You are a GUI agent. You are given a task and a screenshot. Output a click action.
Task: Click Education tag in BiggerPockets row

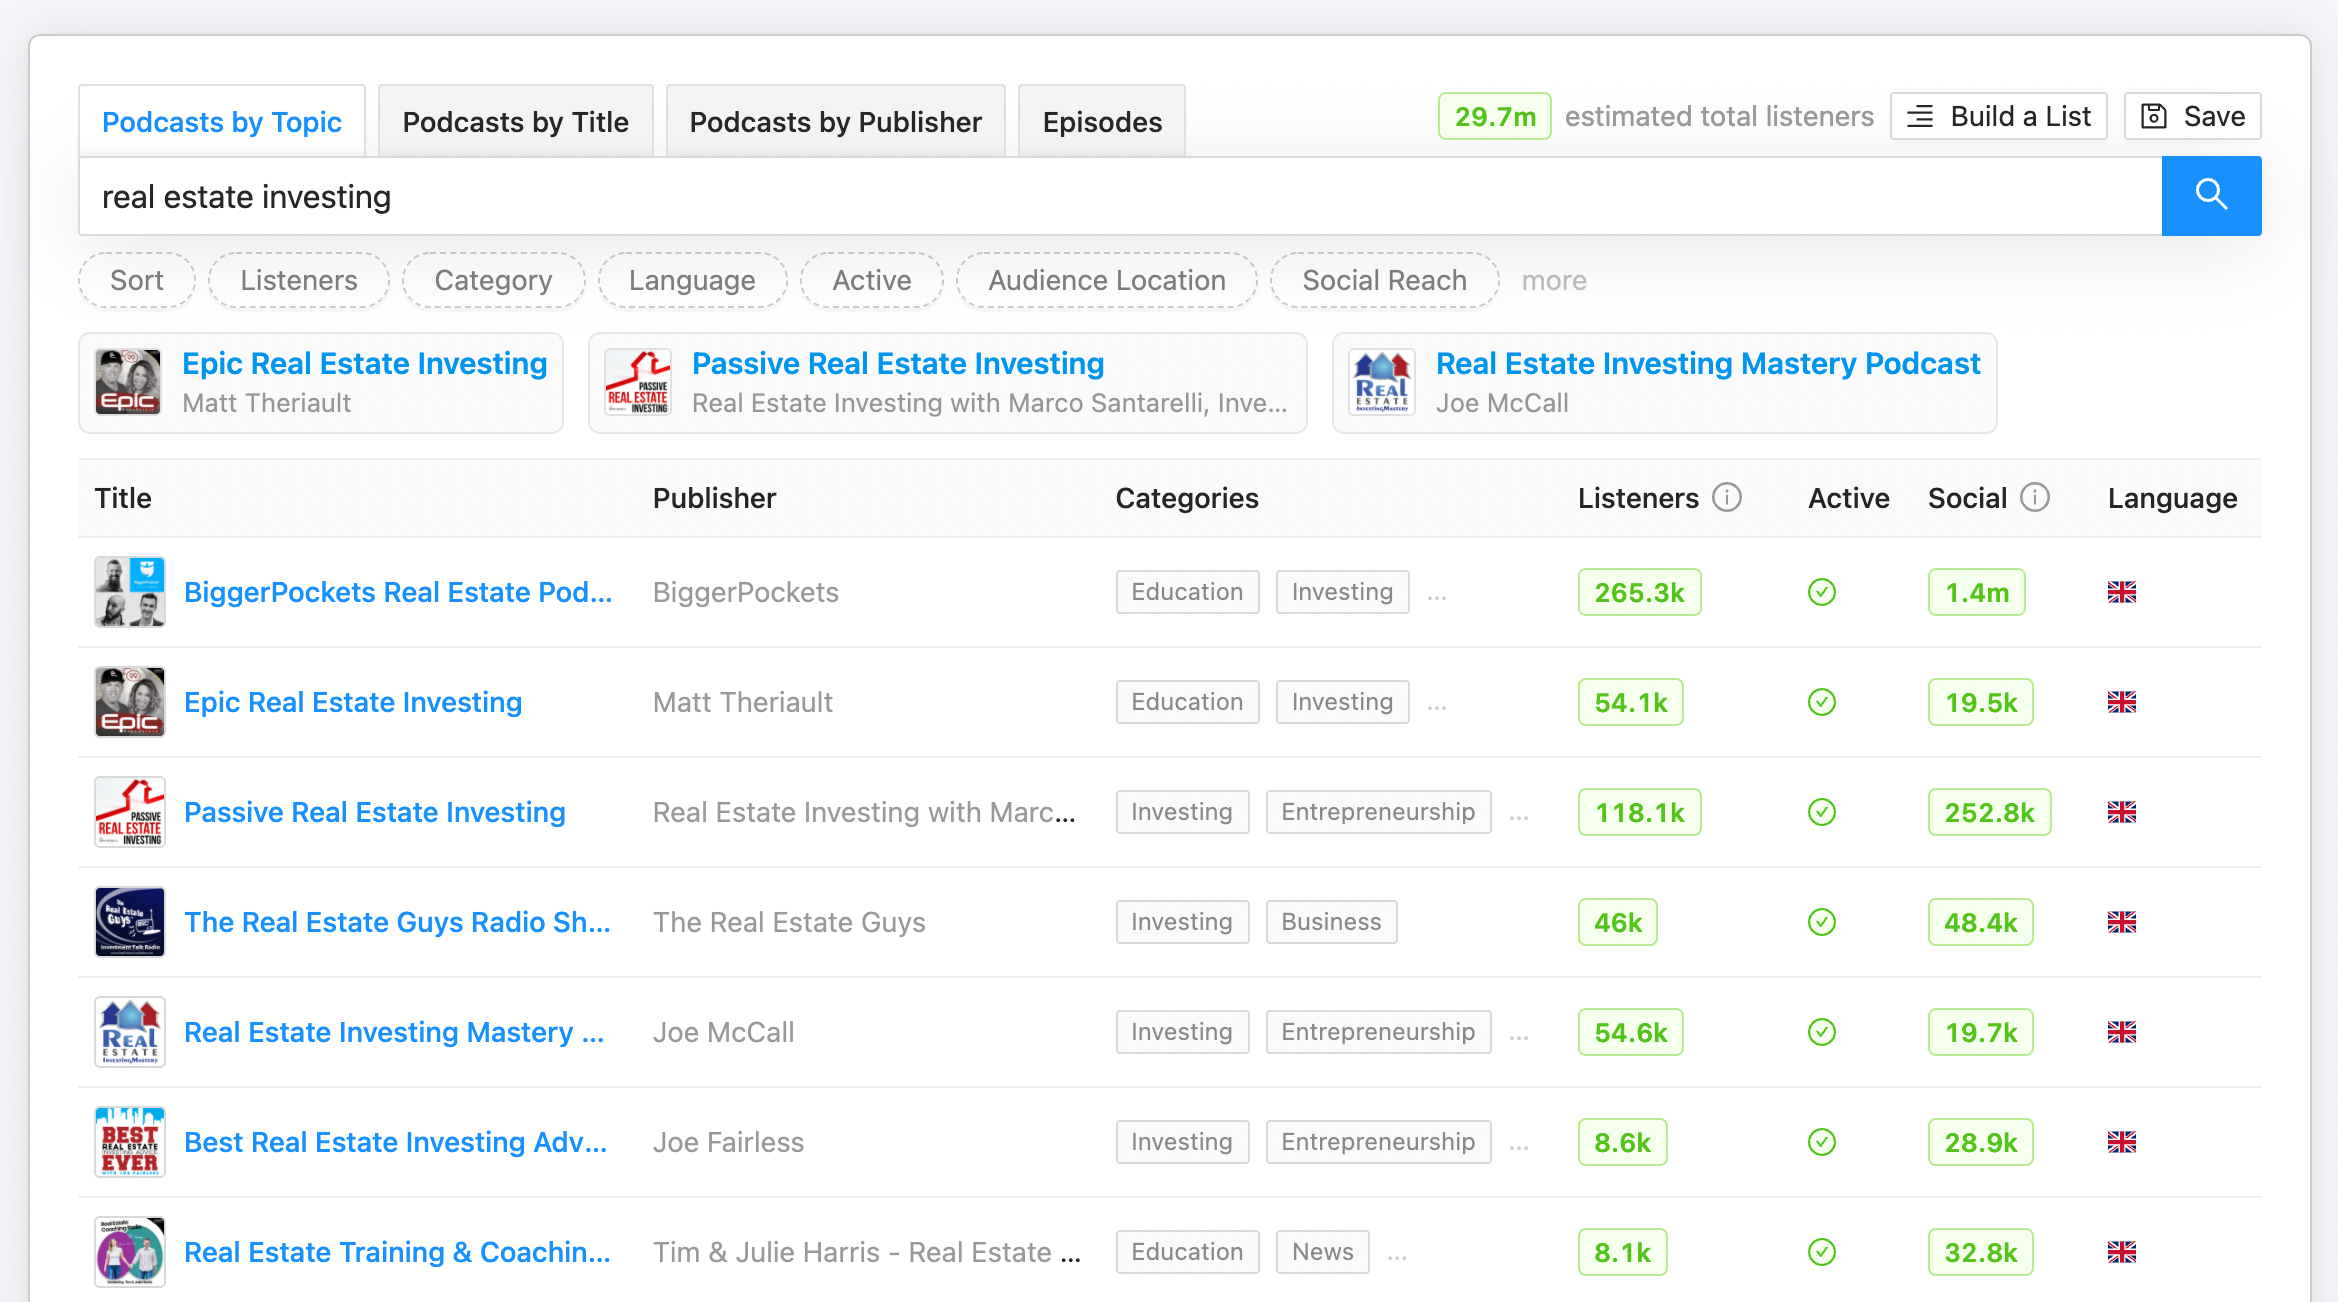1187,592
